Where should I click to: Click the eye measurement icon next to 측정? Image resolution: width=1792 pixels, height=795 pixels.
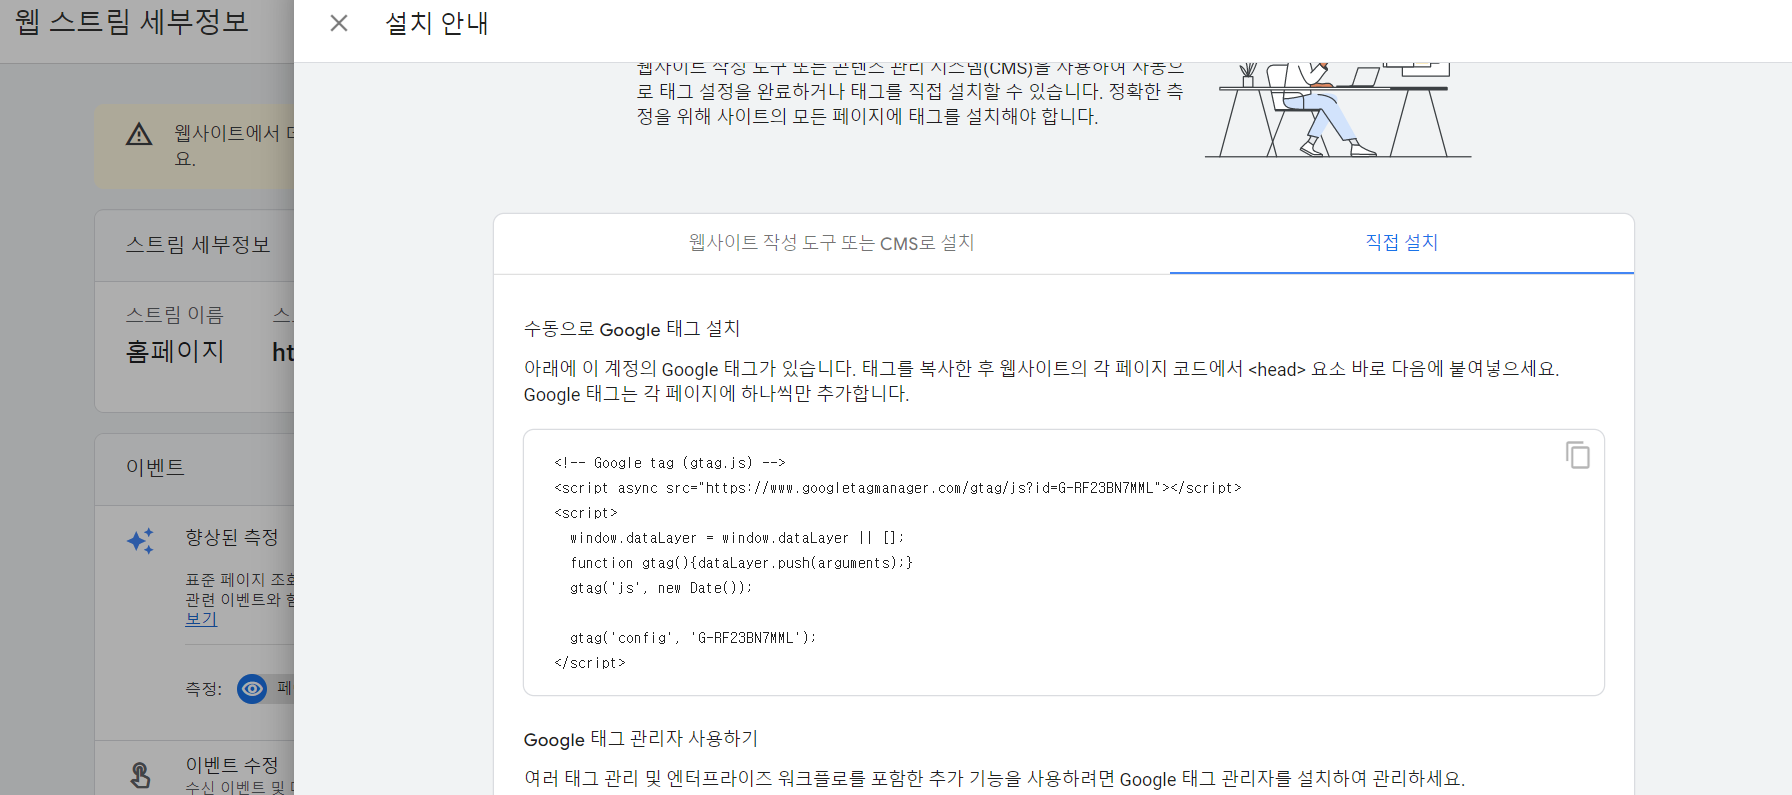[x=252, y=688]
